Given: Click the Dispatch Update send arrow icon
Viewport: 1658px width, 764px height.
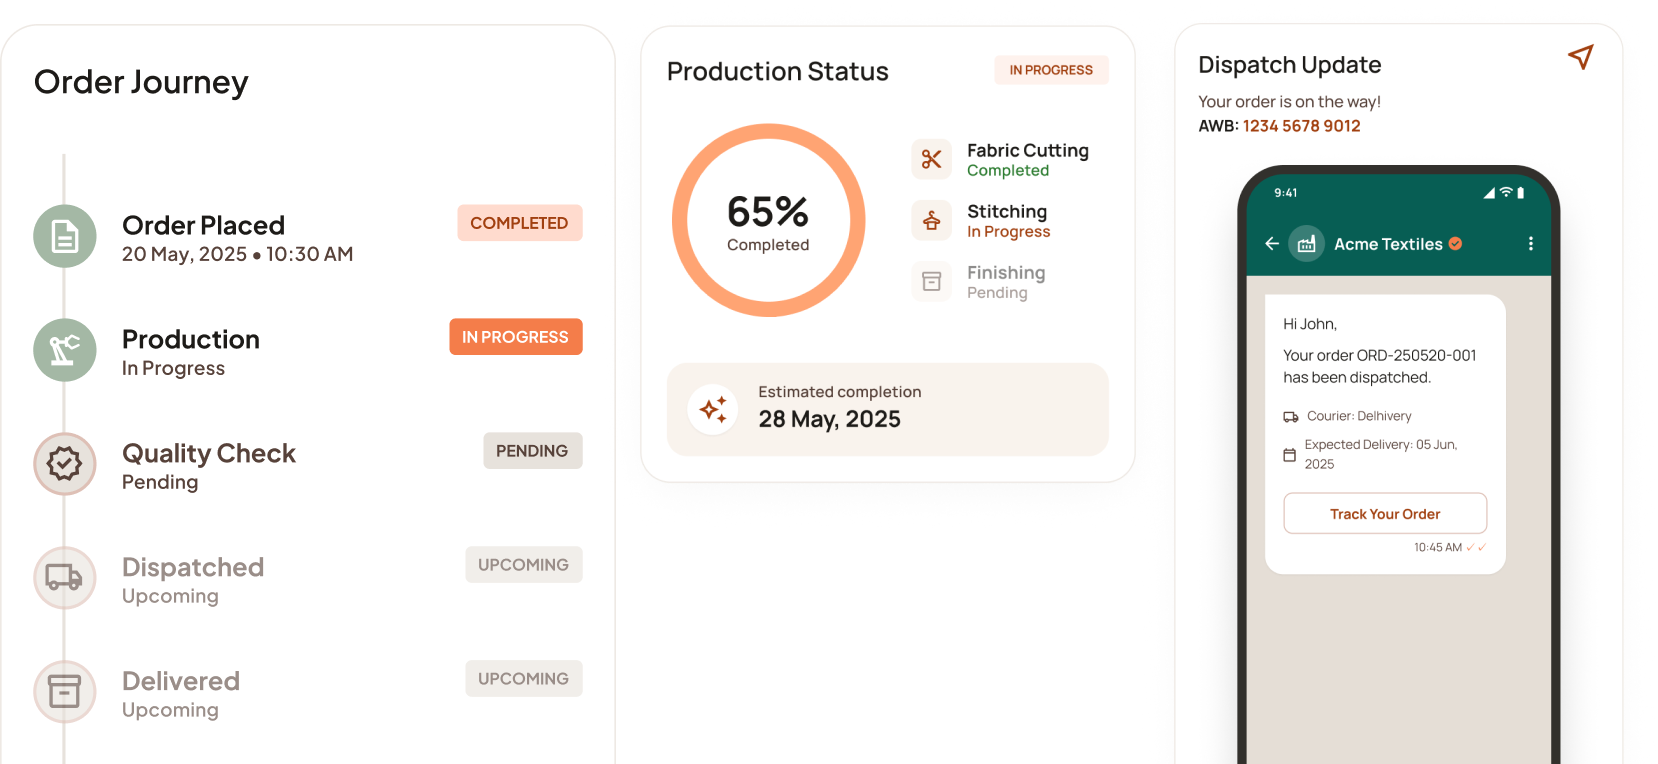Looking at the screenshot, I should [x=1581, y=57].
